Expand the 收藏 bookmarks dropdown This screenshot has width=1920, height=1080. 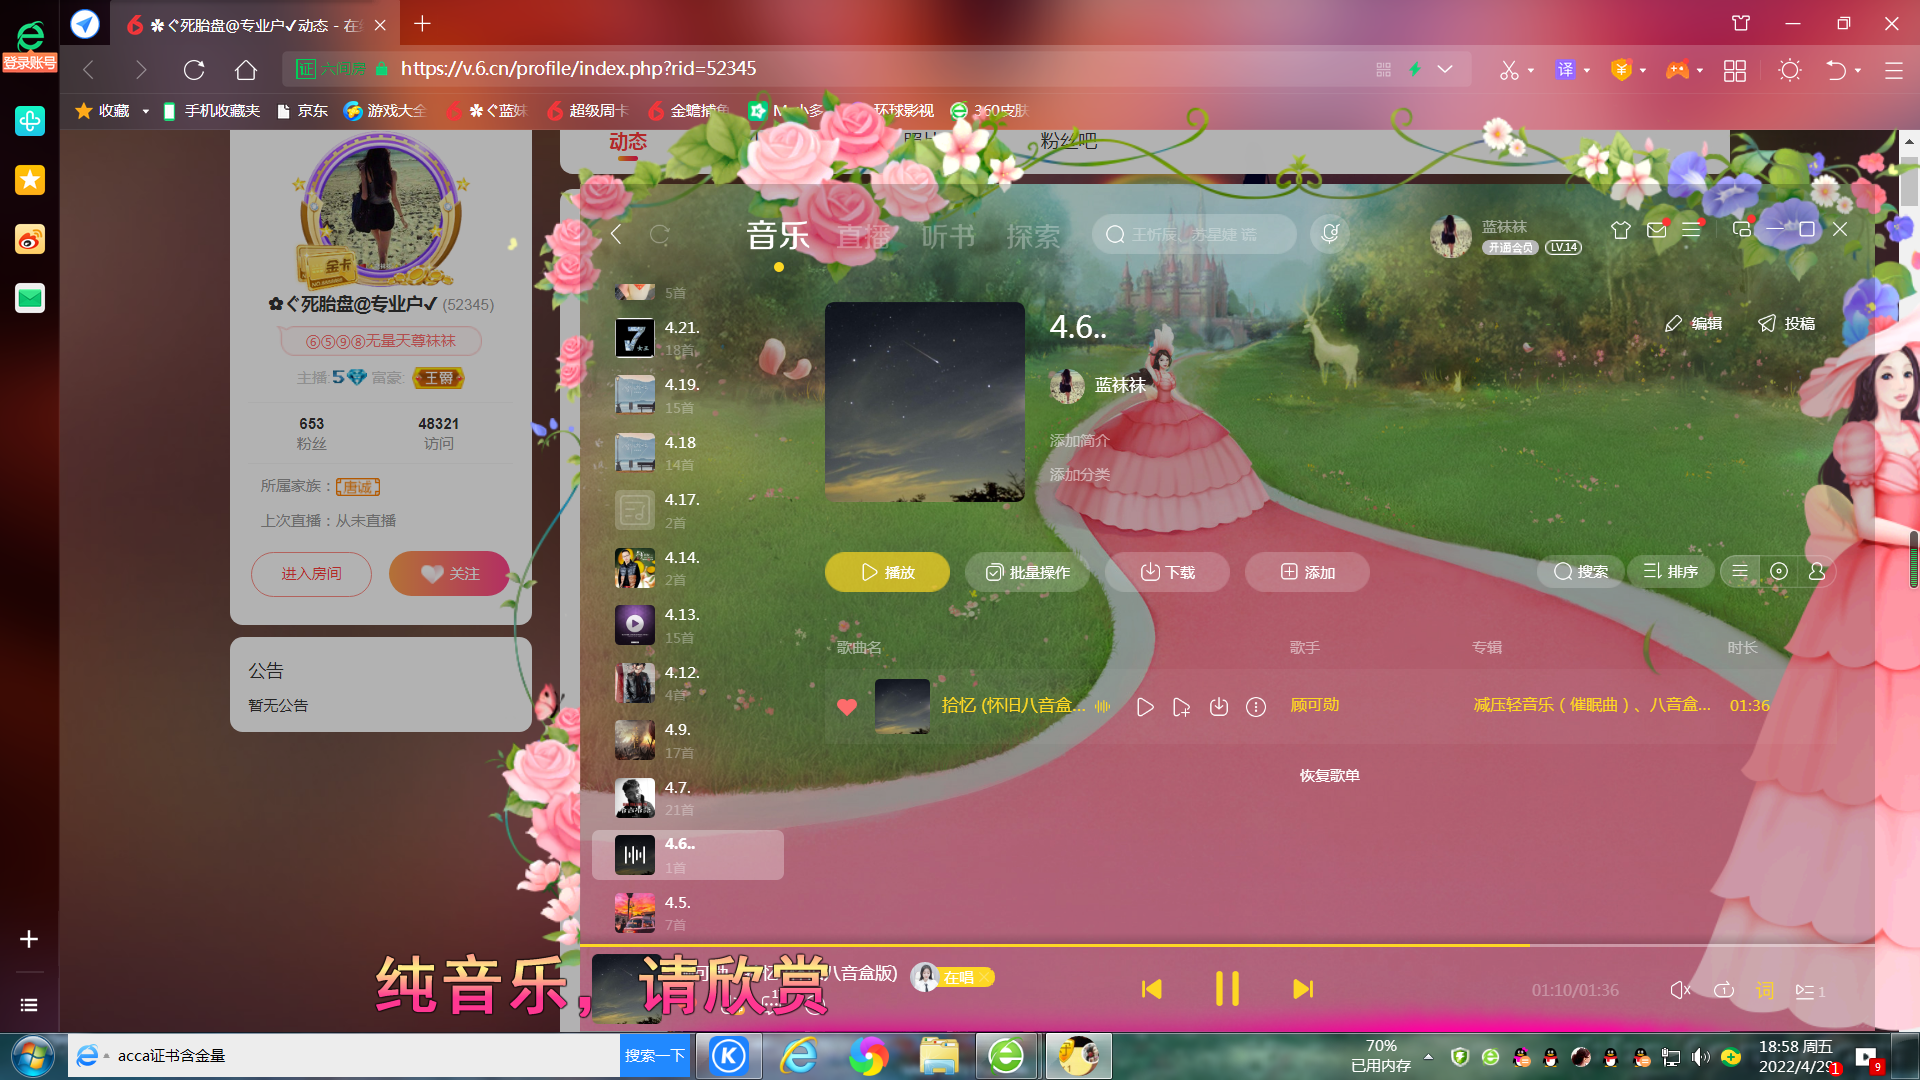[x=145, y=111]
